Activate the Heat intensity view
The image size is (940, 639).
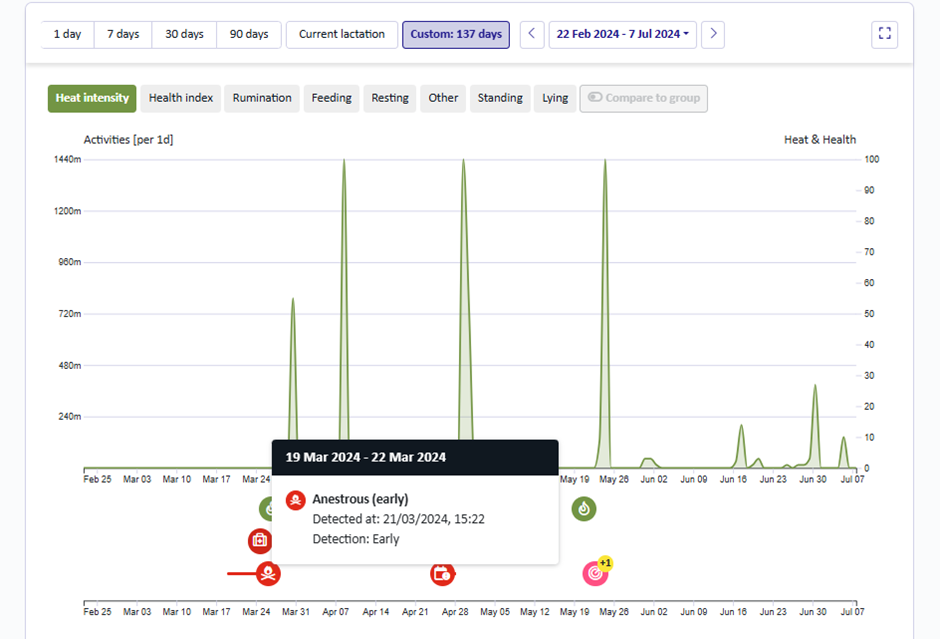91,98
